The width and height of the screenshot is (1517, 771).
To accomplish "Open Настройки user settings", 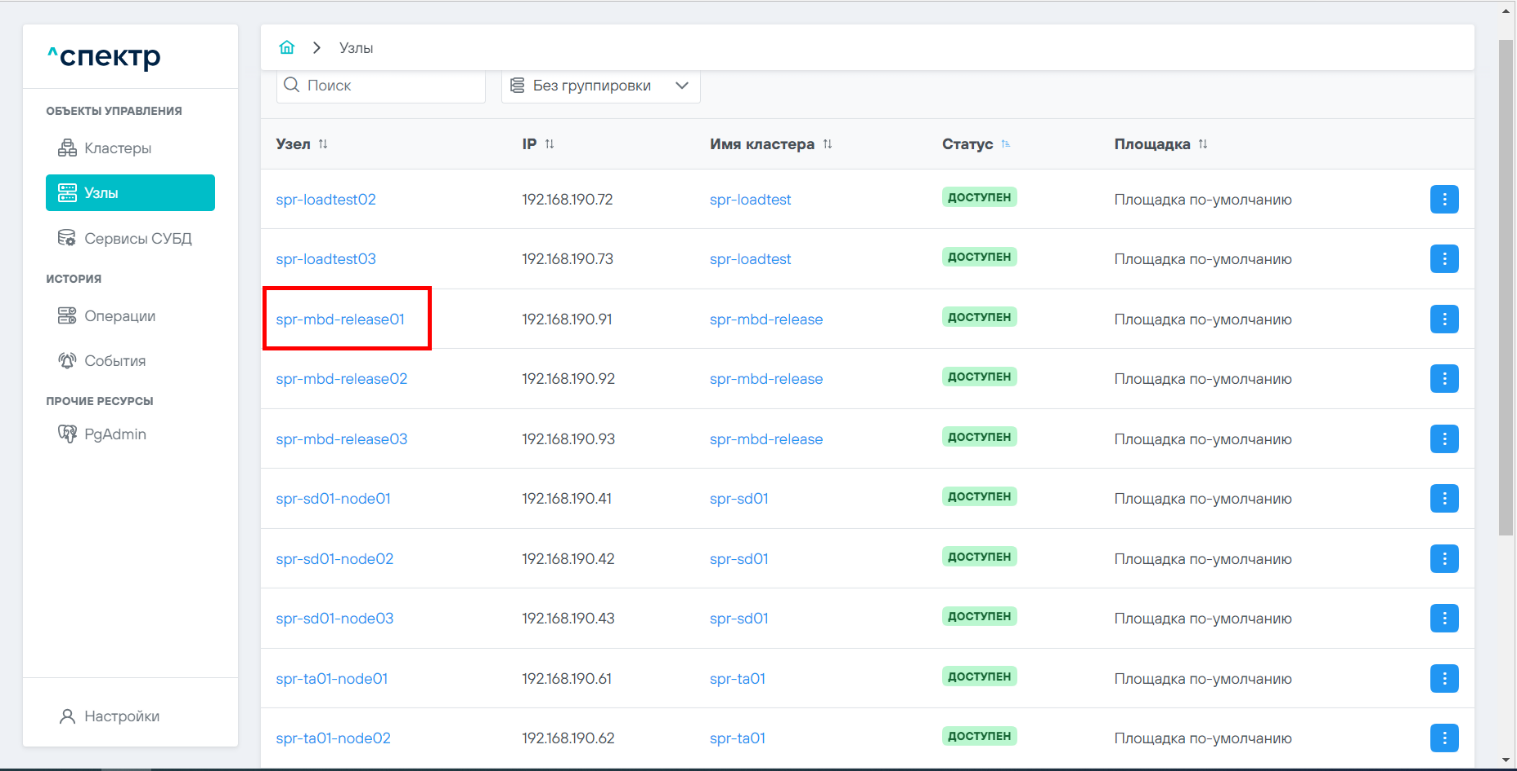I will pyautogui.click(x=121, y=716).
